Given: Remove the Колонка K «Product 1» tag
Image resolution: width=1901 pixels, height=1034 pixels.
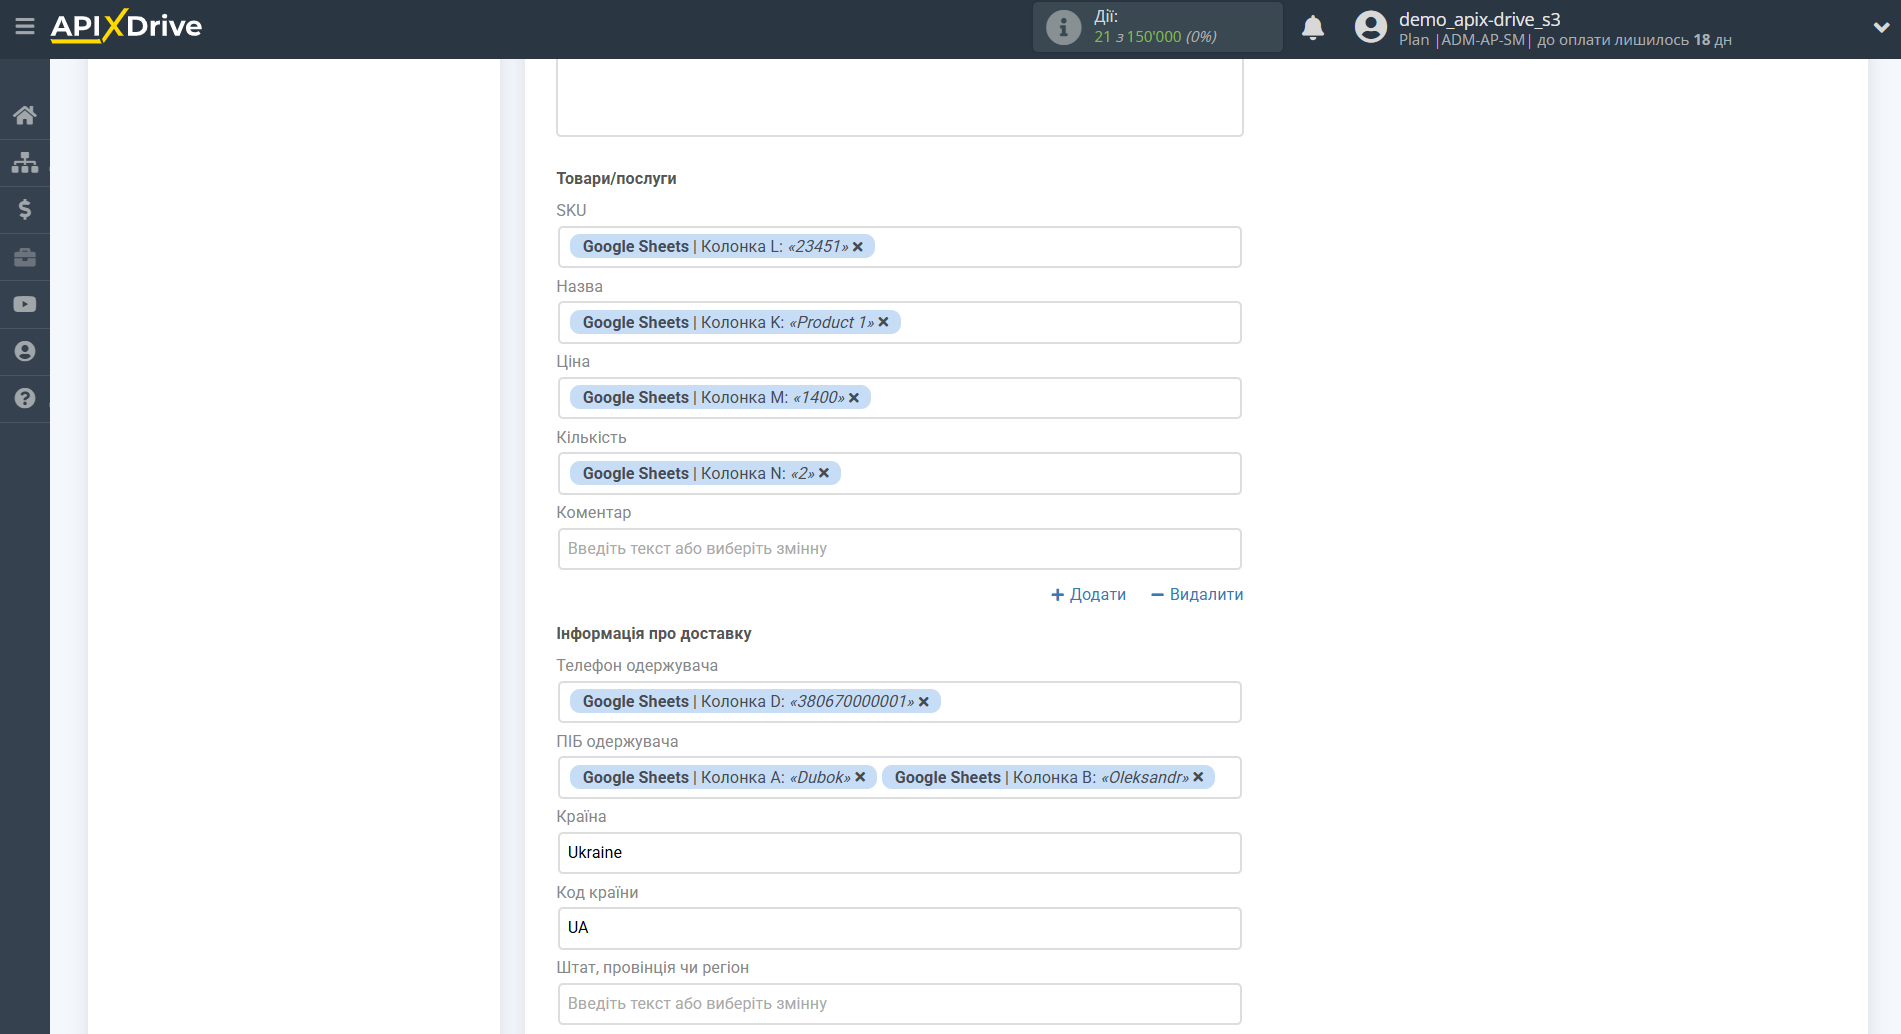Looking at the screenshot, I should coord(884,322).
